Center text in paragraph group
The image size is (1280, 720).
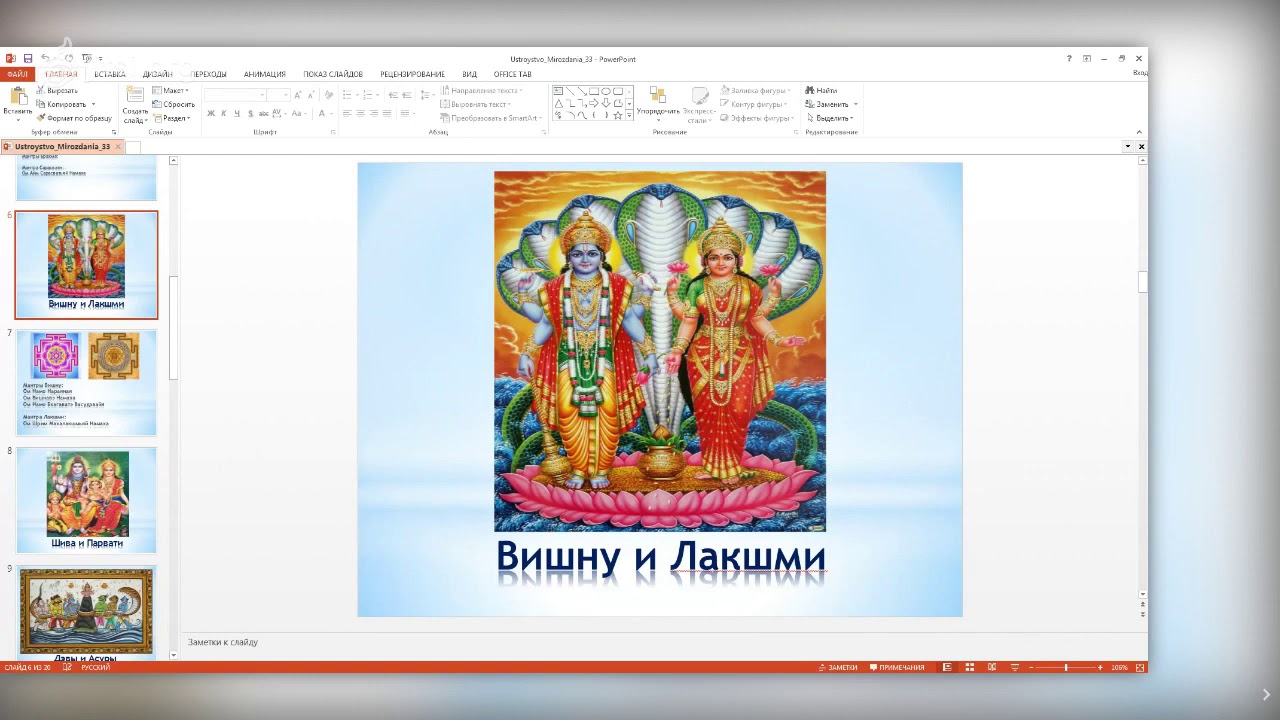(x=360, y=113)
